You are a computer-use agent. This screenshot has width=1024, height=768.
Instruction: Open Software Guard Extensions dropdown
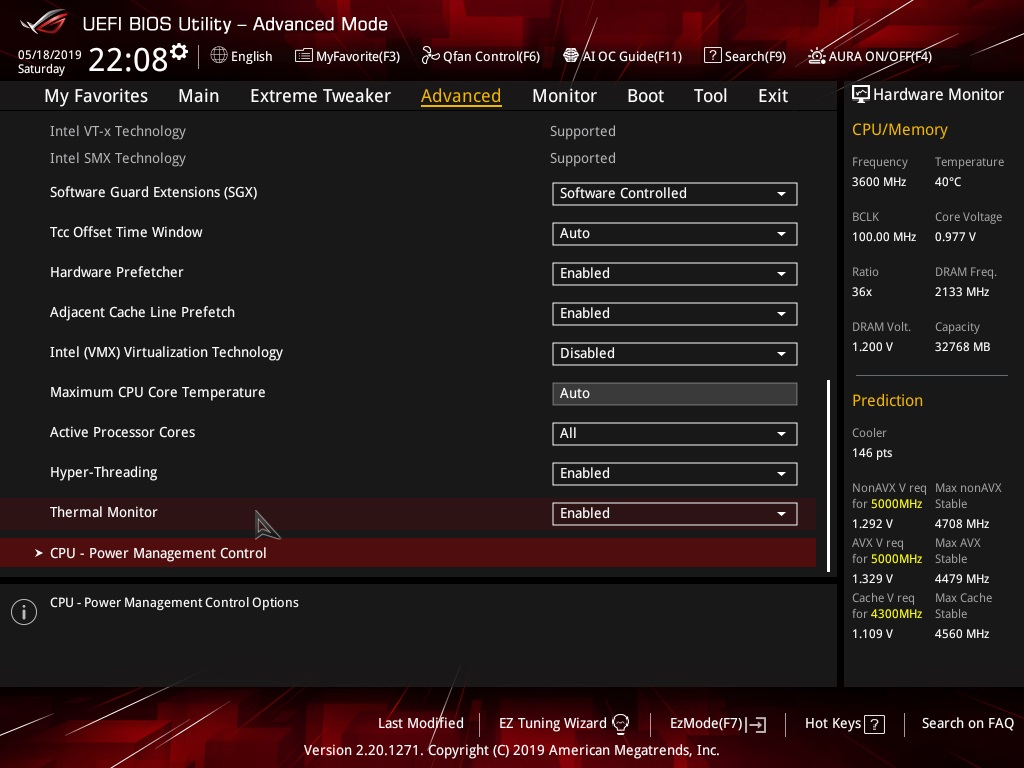click(675, 193)
